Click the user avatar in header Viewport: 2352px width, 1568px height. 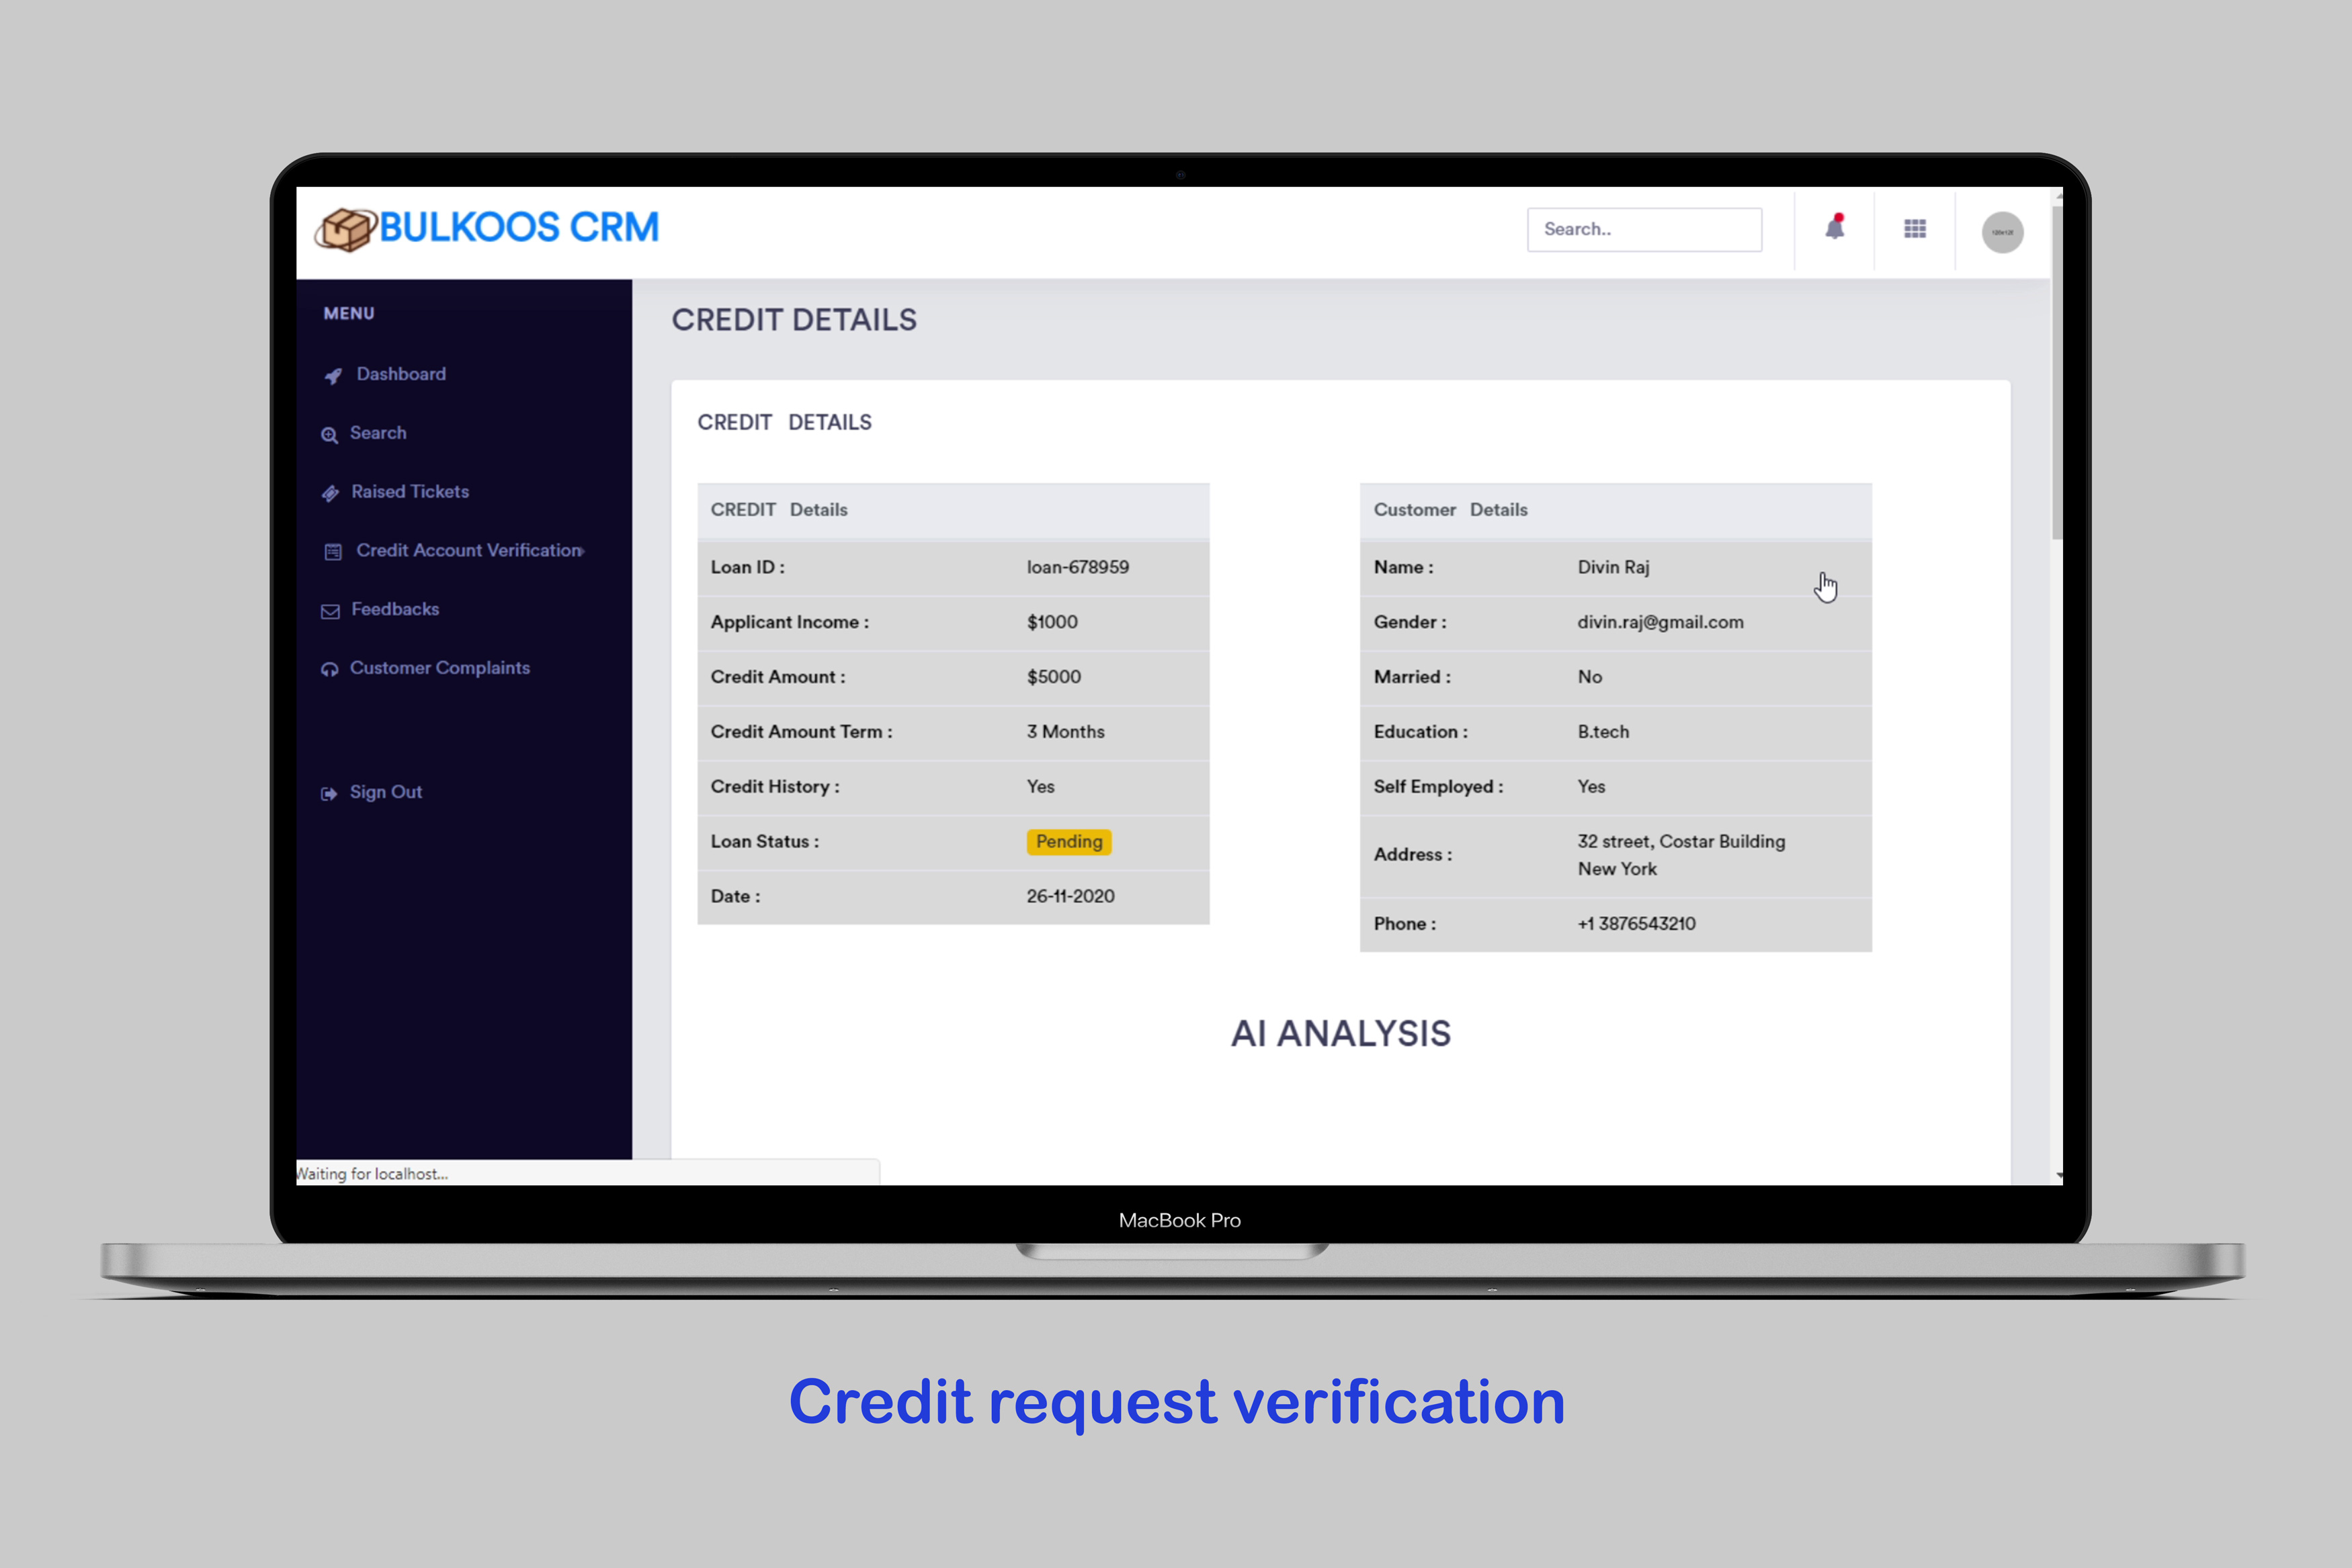point(2002,232)
